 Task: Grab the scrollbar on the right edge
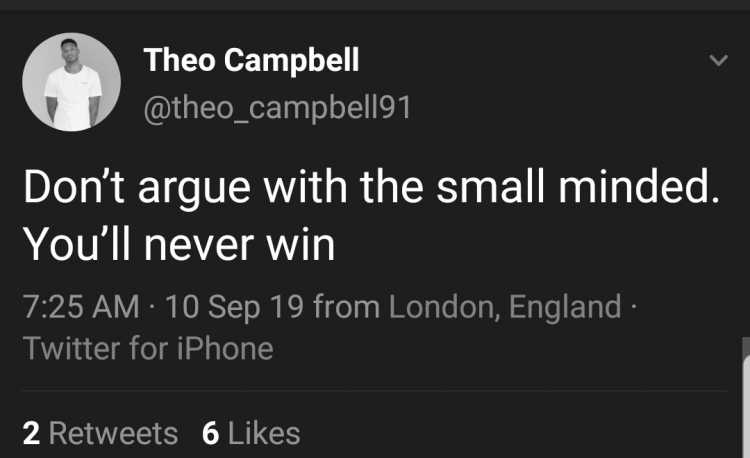746,398
